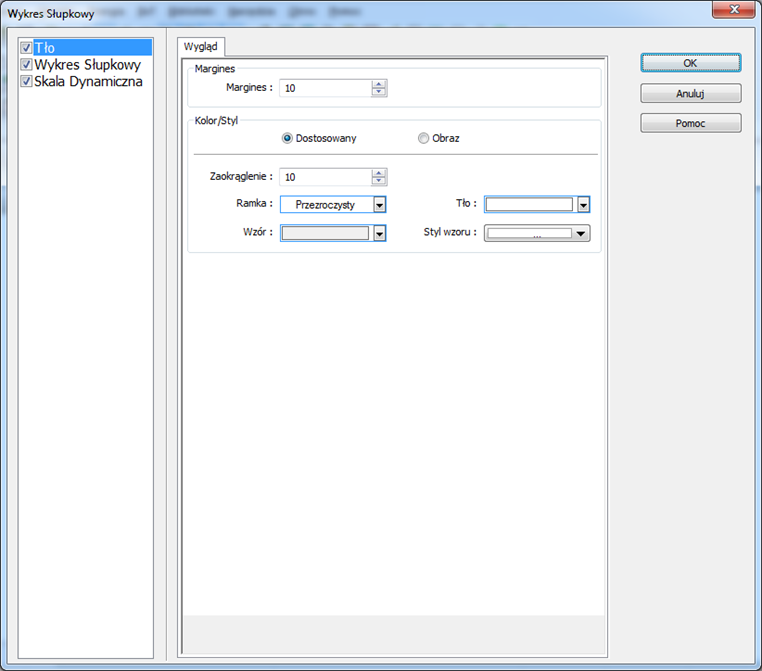Screen dimensions: 762x671
Task: Close the Wykres Słupkowy dialog
Action: tap(734, 9)
